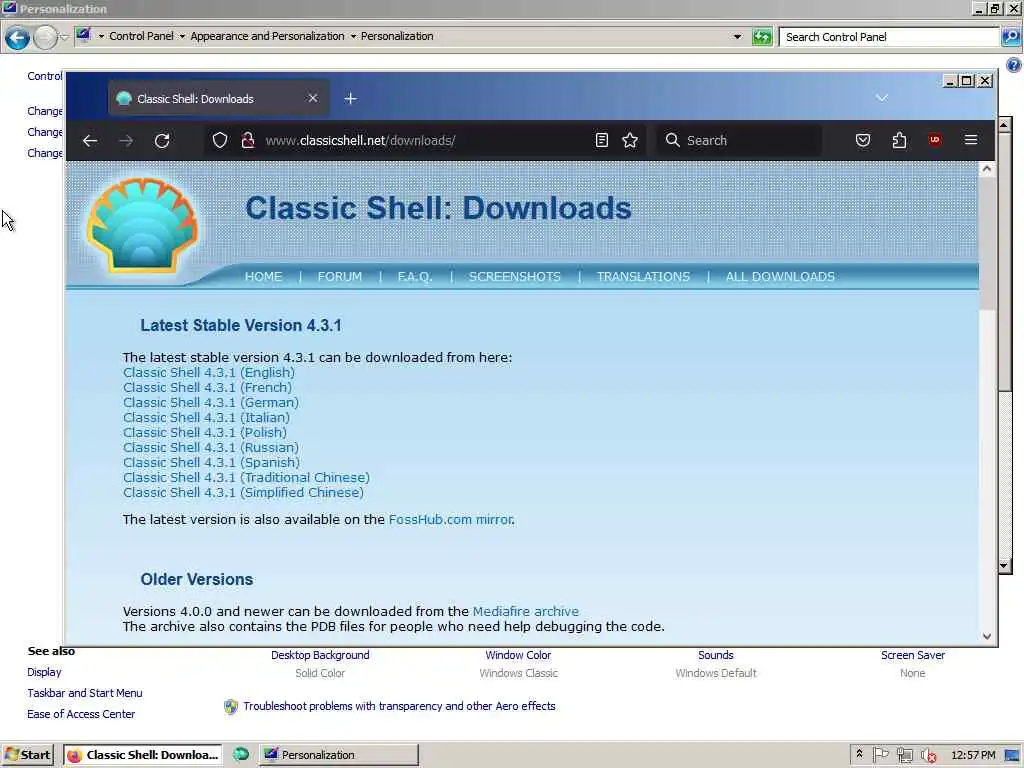Click the Firefox forward arrow button
This screenshot has width=1024, height=768.
[x=126, y=140]
